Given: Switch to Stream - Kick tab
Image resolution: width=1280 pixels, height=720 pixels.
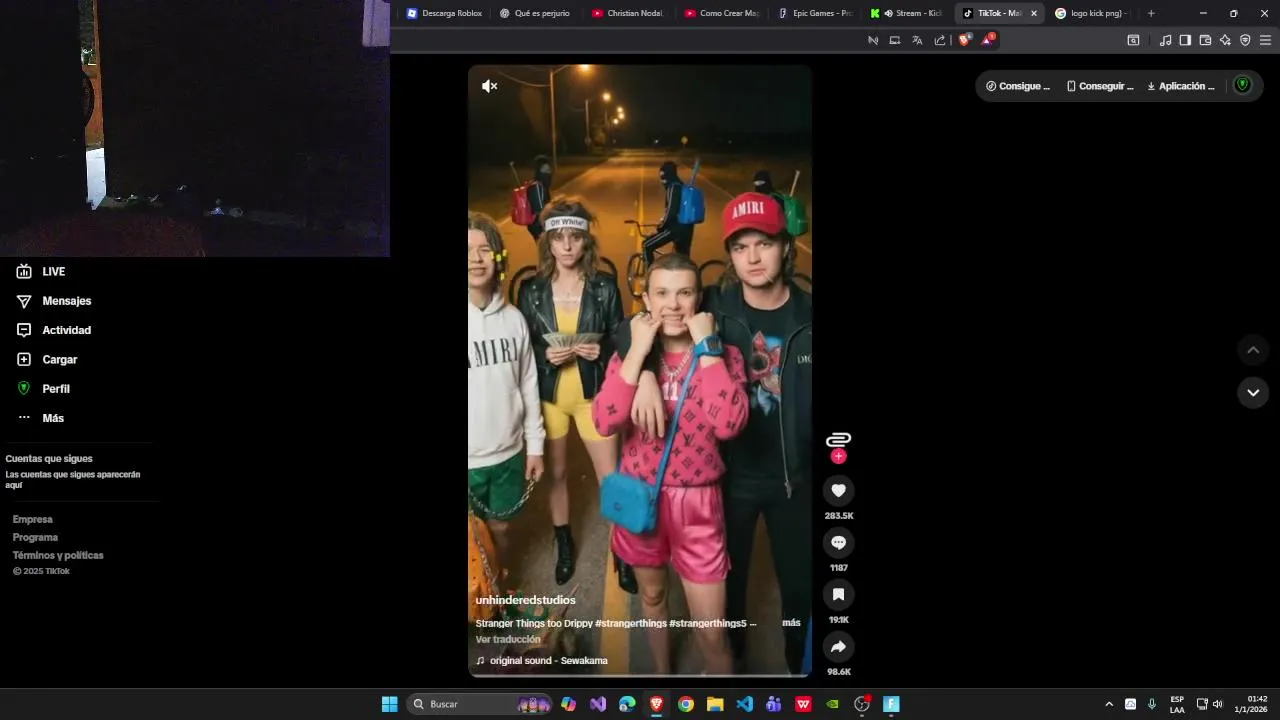Looking at the screenshot, I should [906, 13].
